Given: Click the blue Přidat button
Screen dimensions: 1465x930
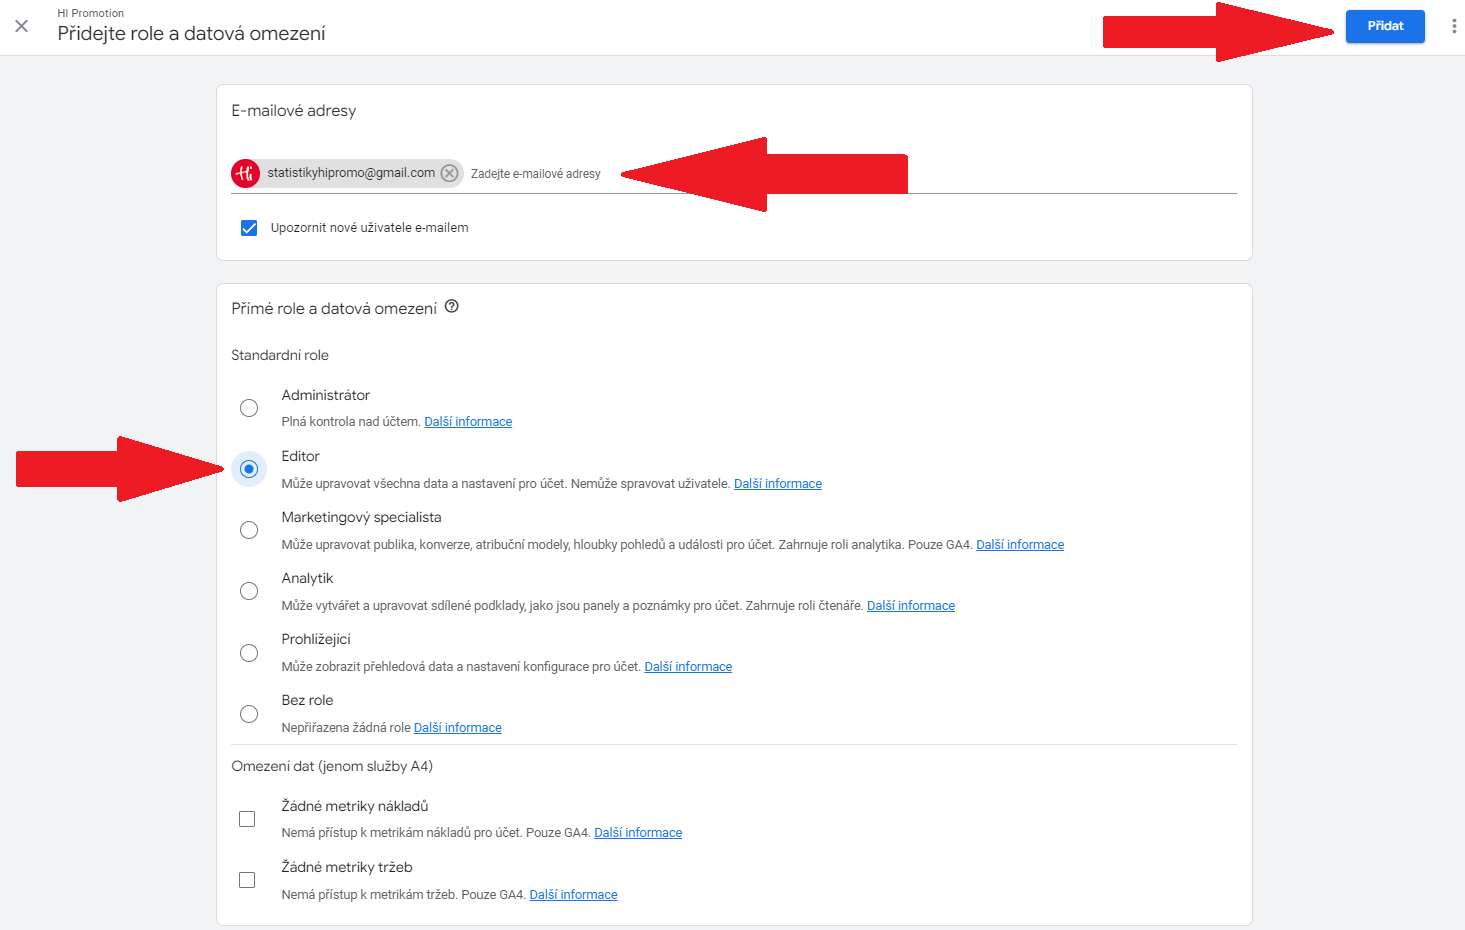Looking at the screenshot, I should [1385, 26].
